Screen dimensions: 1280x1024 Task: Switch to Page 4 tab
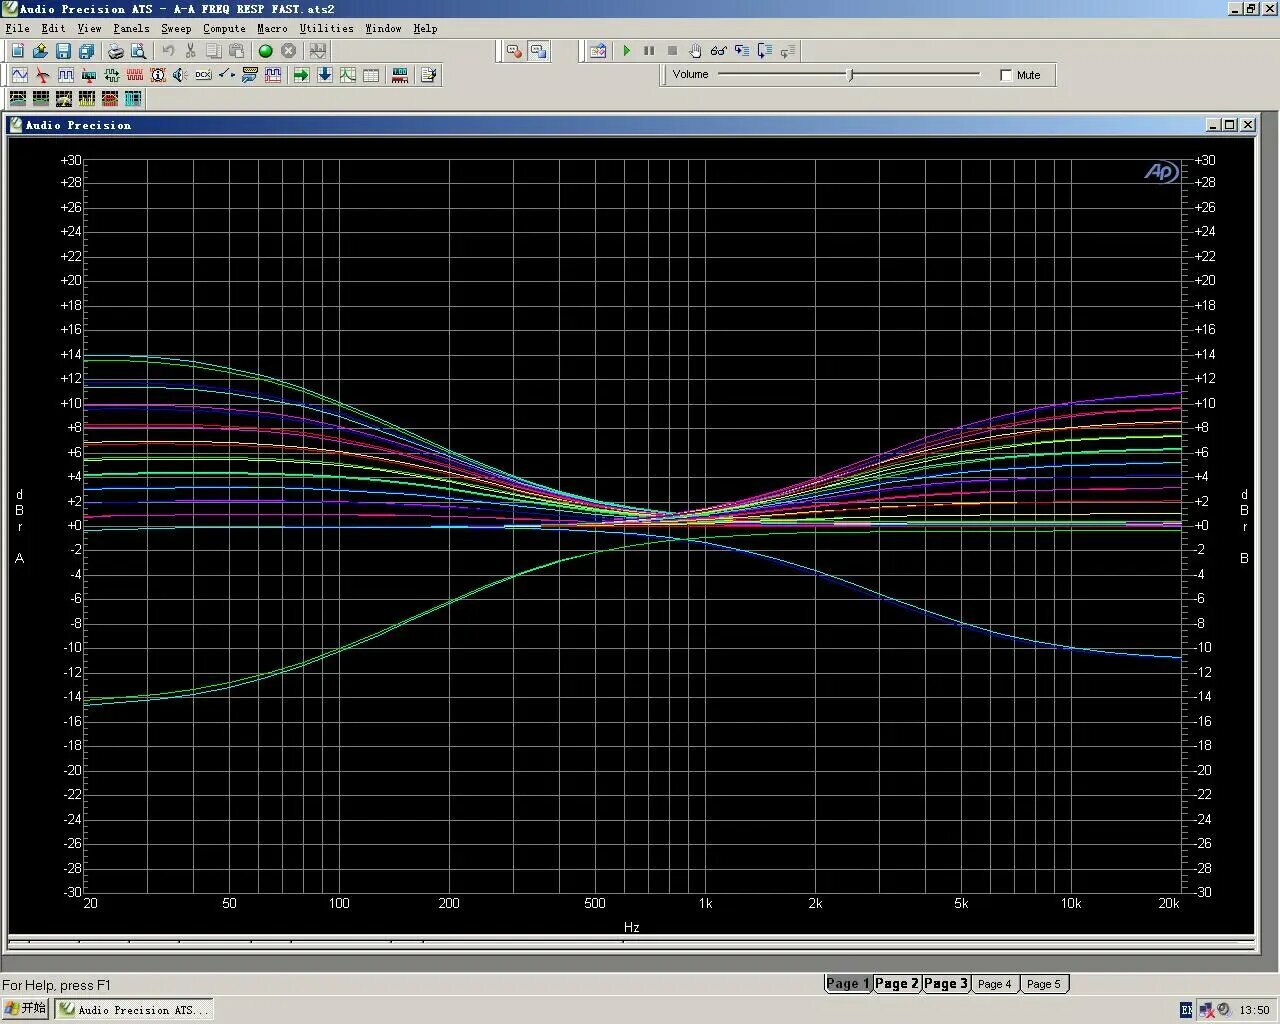coord(994,984)
